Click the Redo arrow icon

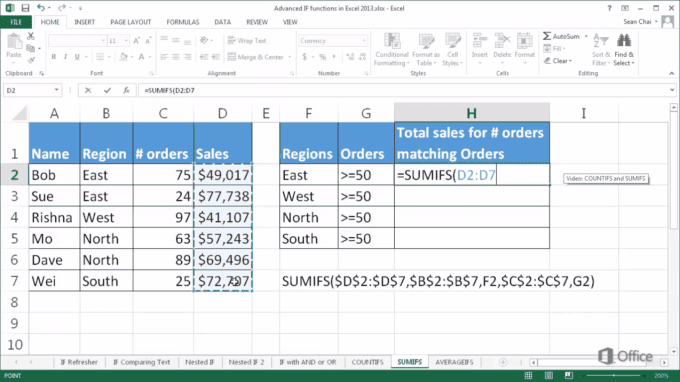pyautogui.click(x=62, y=8)
